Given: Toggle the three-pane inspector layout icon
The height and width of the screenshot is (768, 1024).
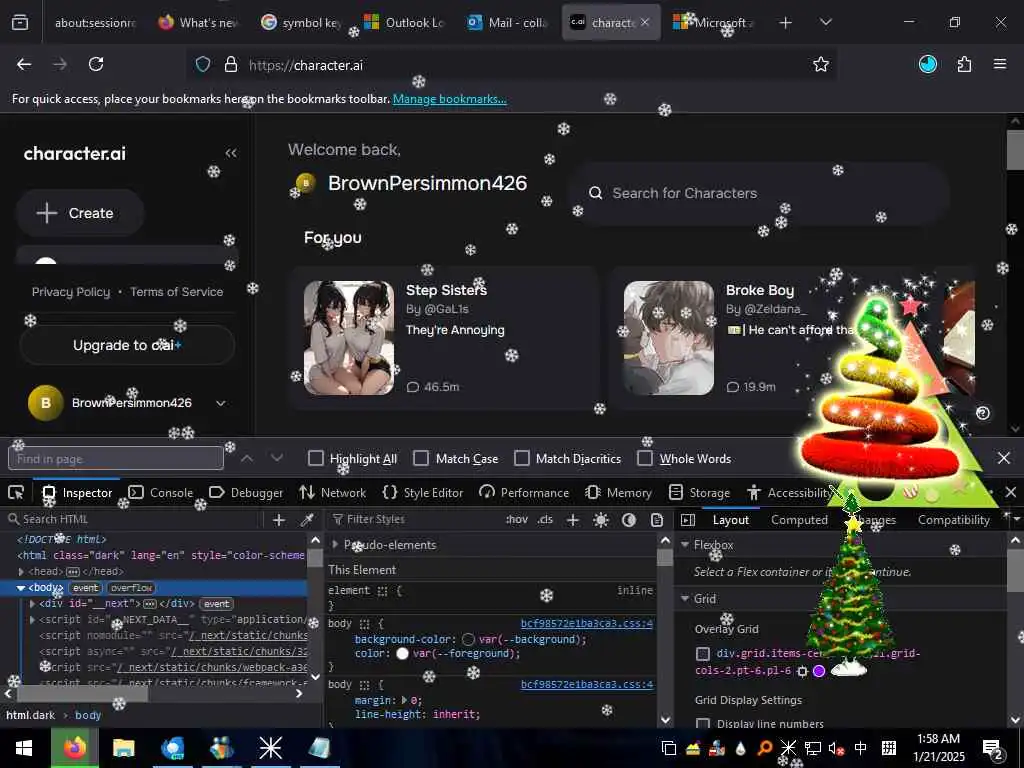Looking at the screenshot, I should pyautogui.click(x=688, y=520).
